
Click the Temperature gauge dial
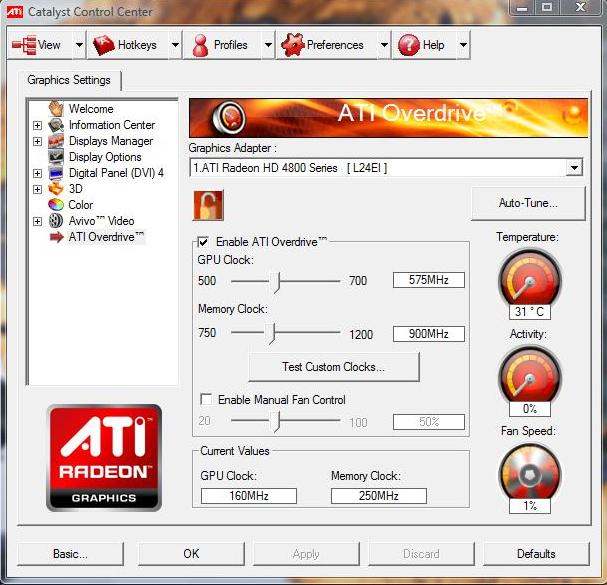click(x=529, y=278)
